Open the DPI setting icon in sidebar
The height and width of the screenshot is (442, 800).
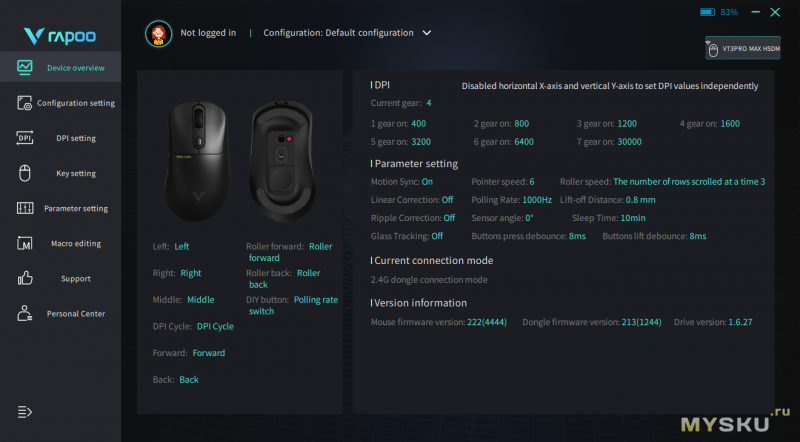point(26,138)
